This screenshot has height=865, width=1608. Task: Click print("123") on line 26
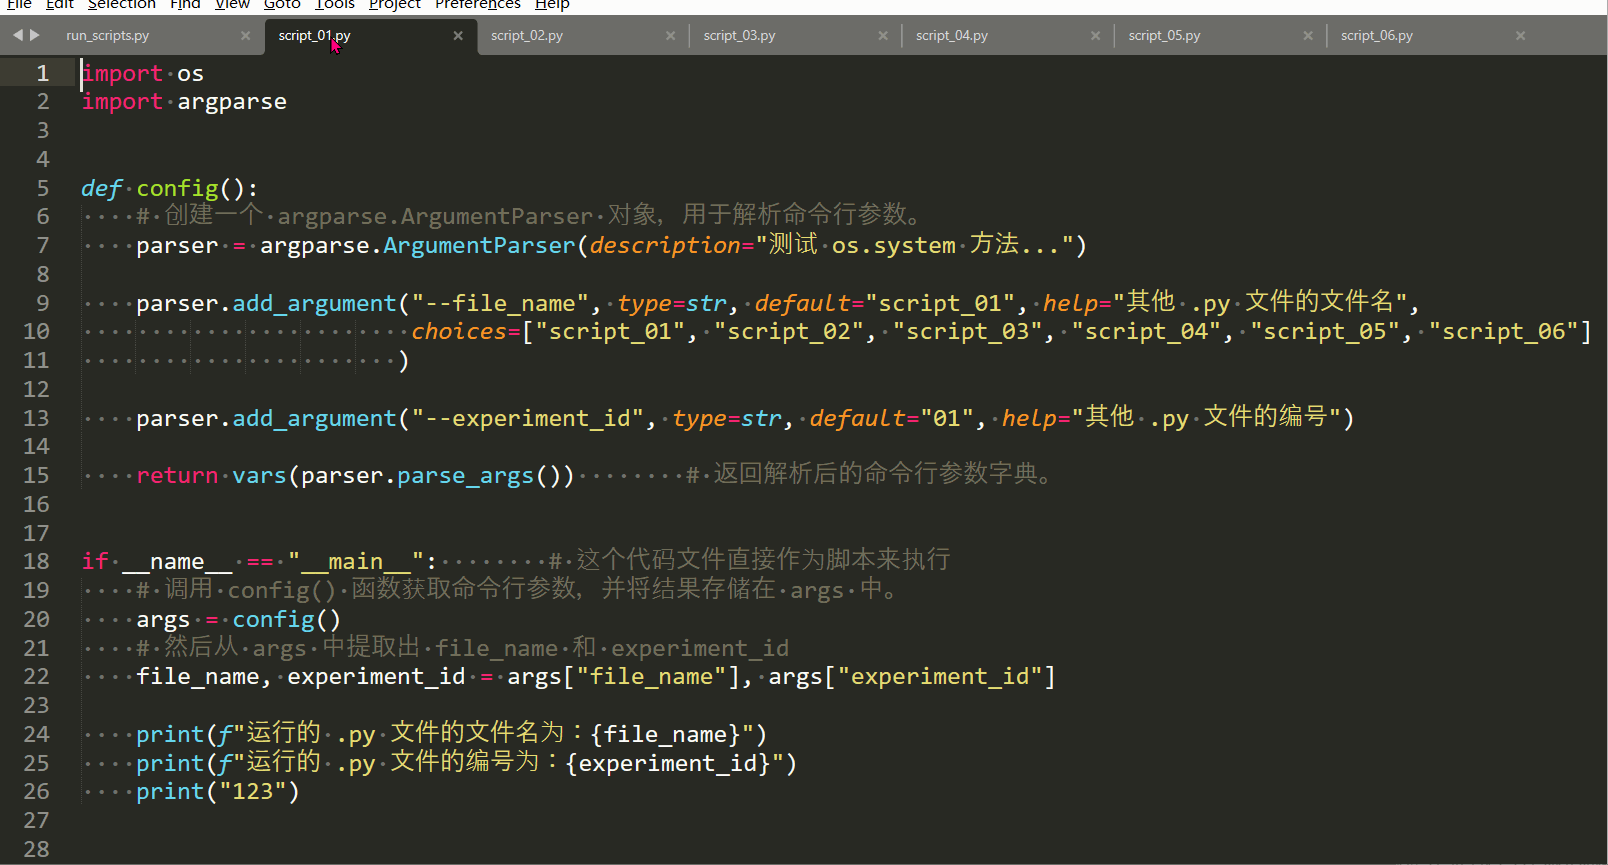pyautogui.click(x=217, y=791)
